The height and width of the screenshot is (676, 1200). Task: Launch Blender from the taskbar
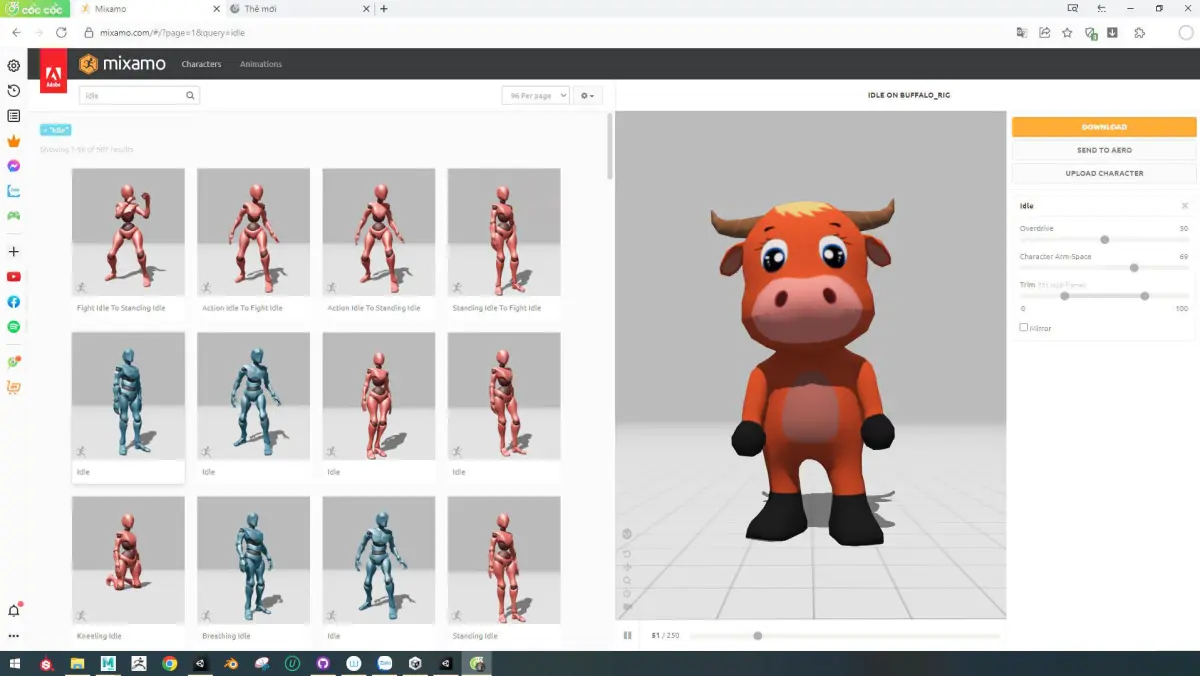231,663
